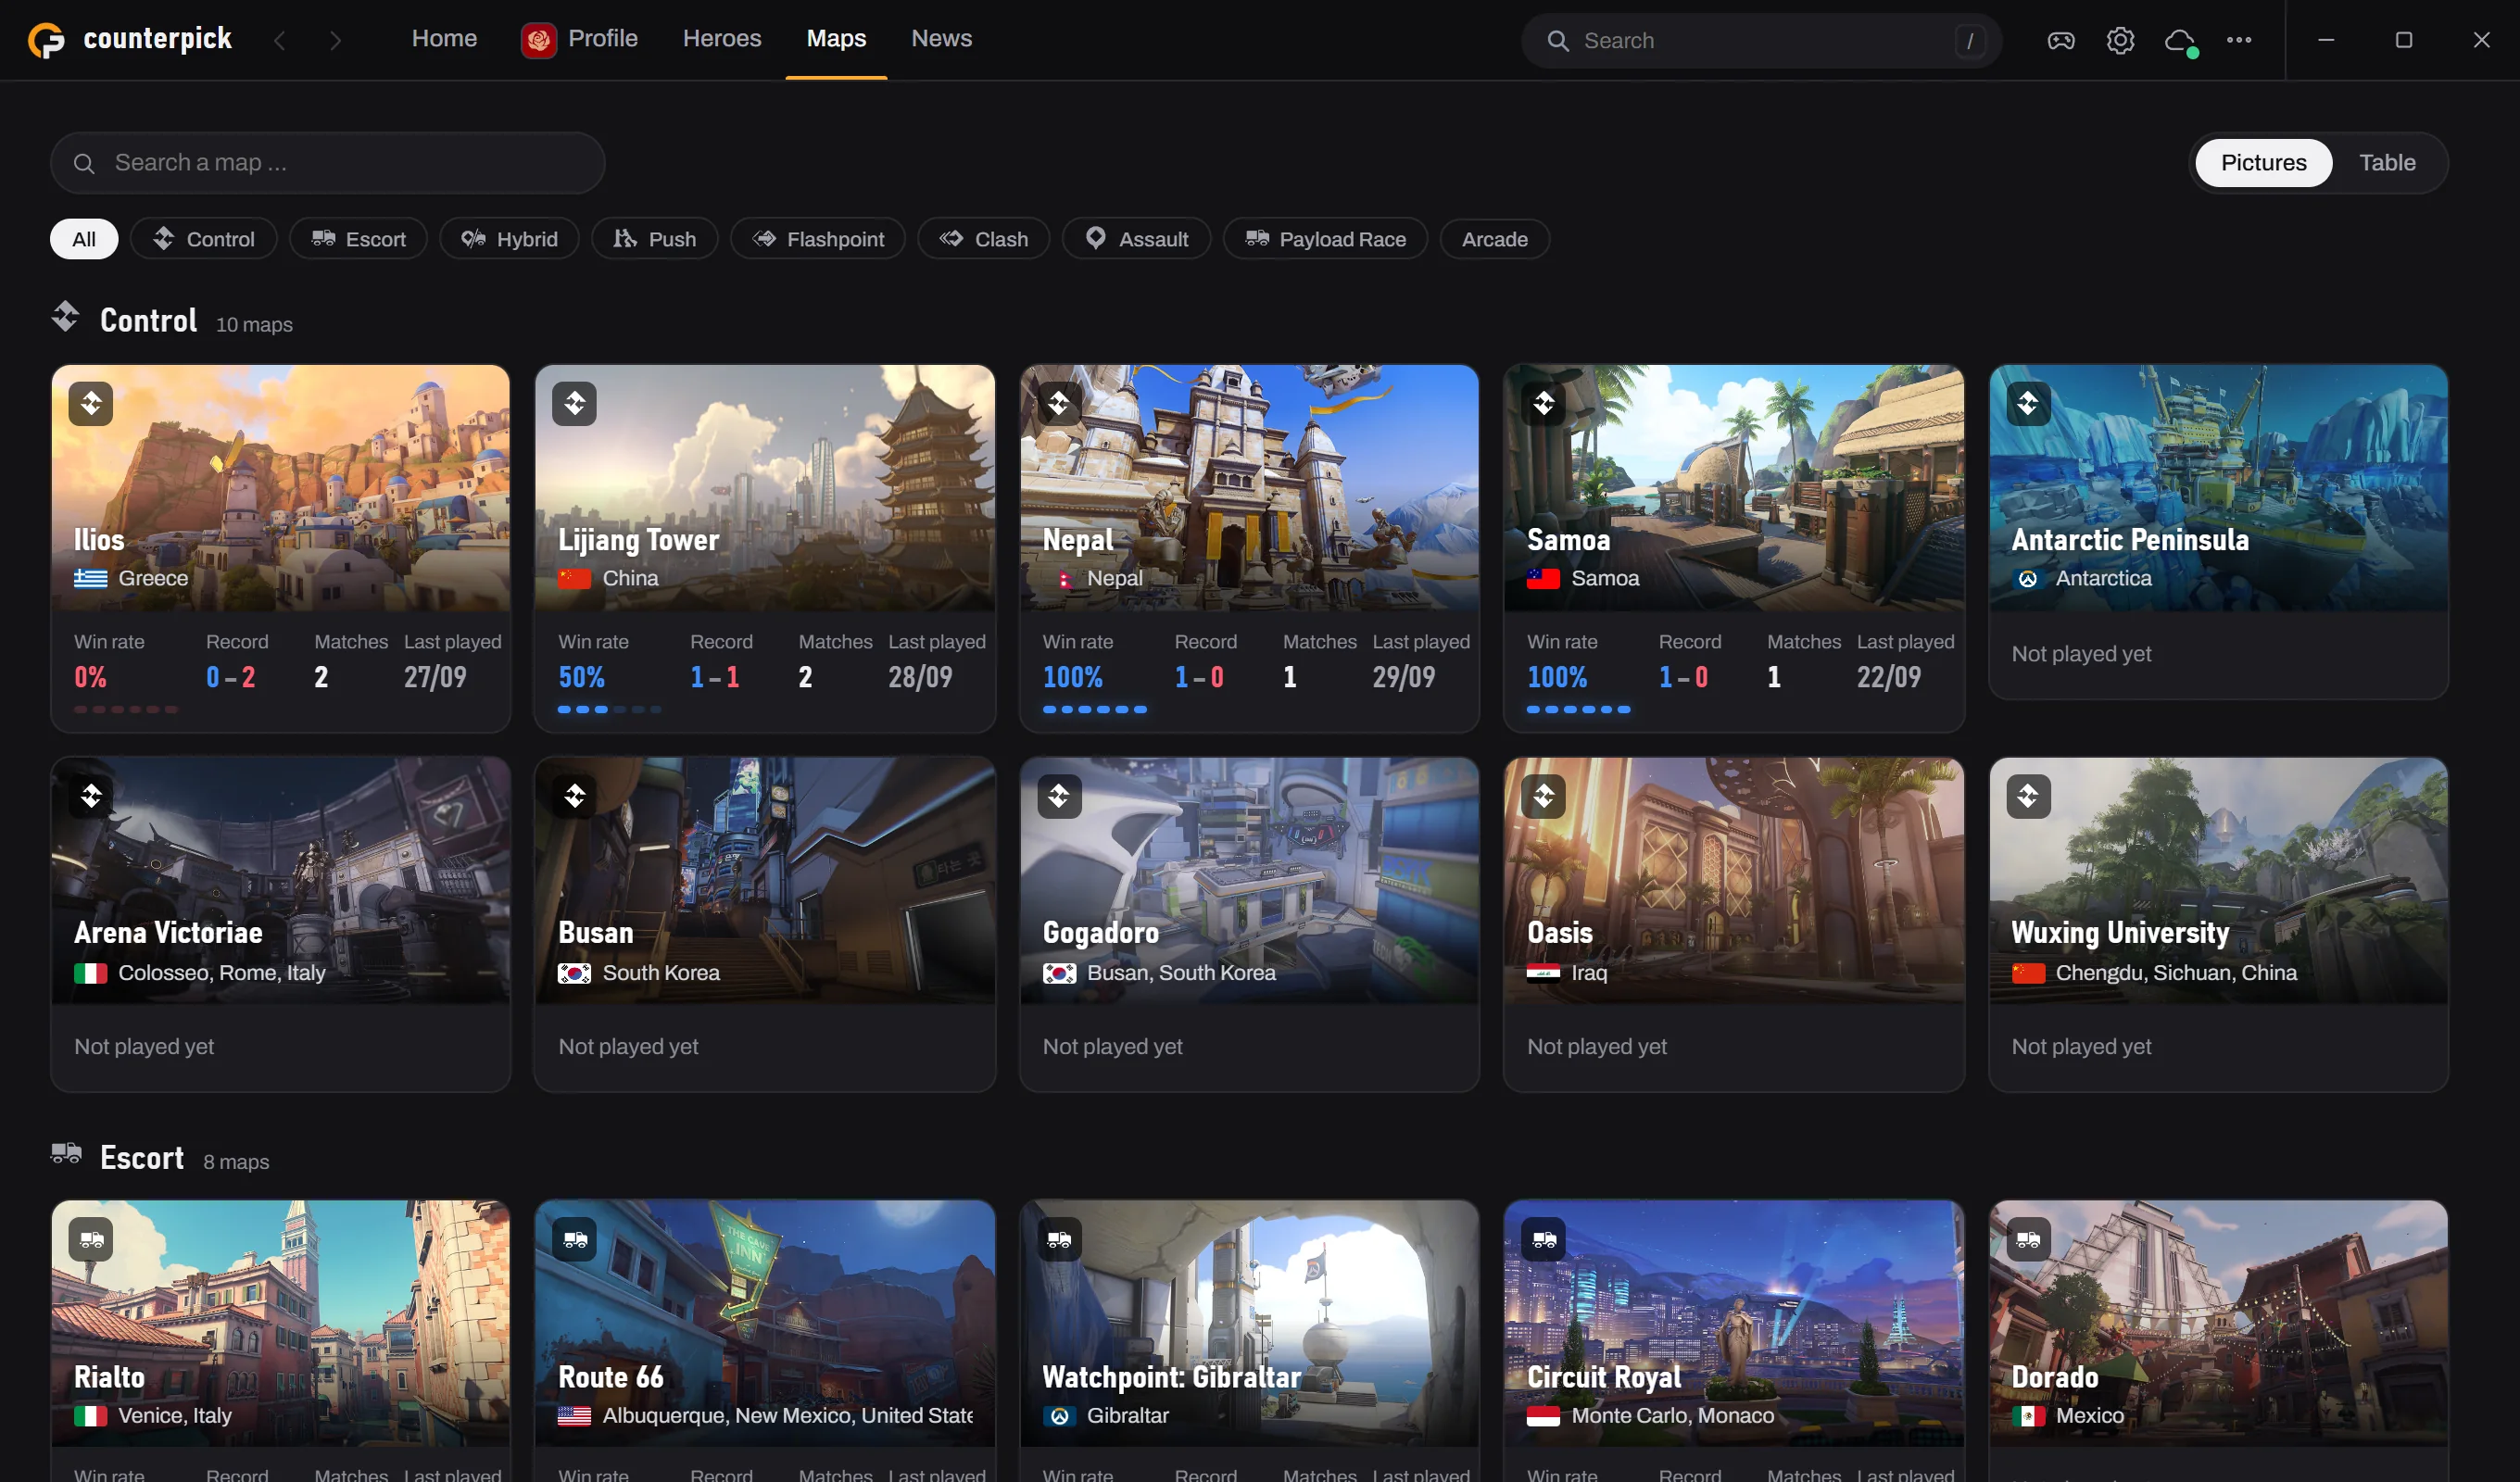Open the Antarctic Peninsula map card
Screen dimensions: 2520x1482
pyautogui.click(x=2218, y=531)
